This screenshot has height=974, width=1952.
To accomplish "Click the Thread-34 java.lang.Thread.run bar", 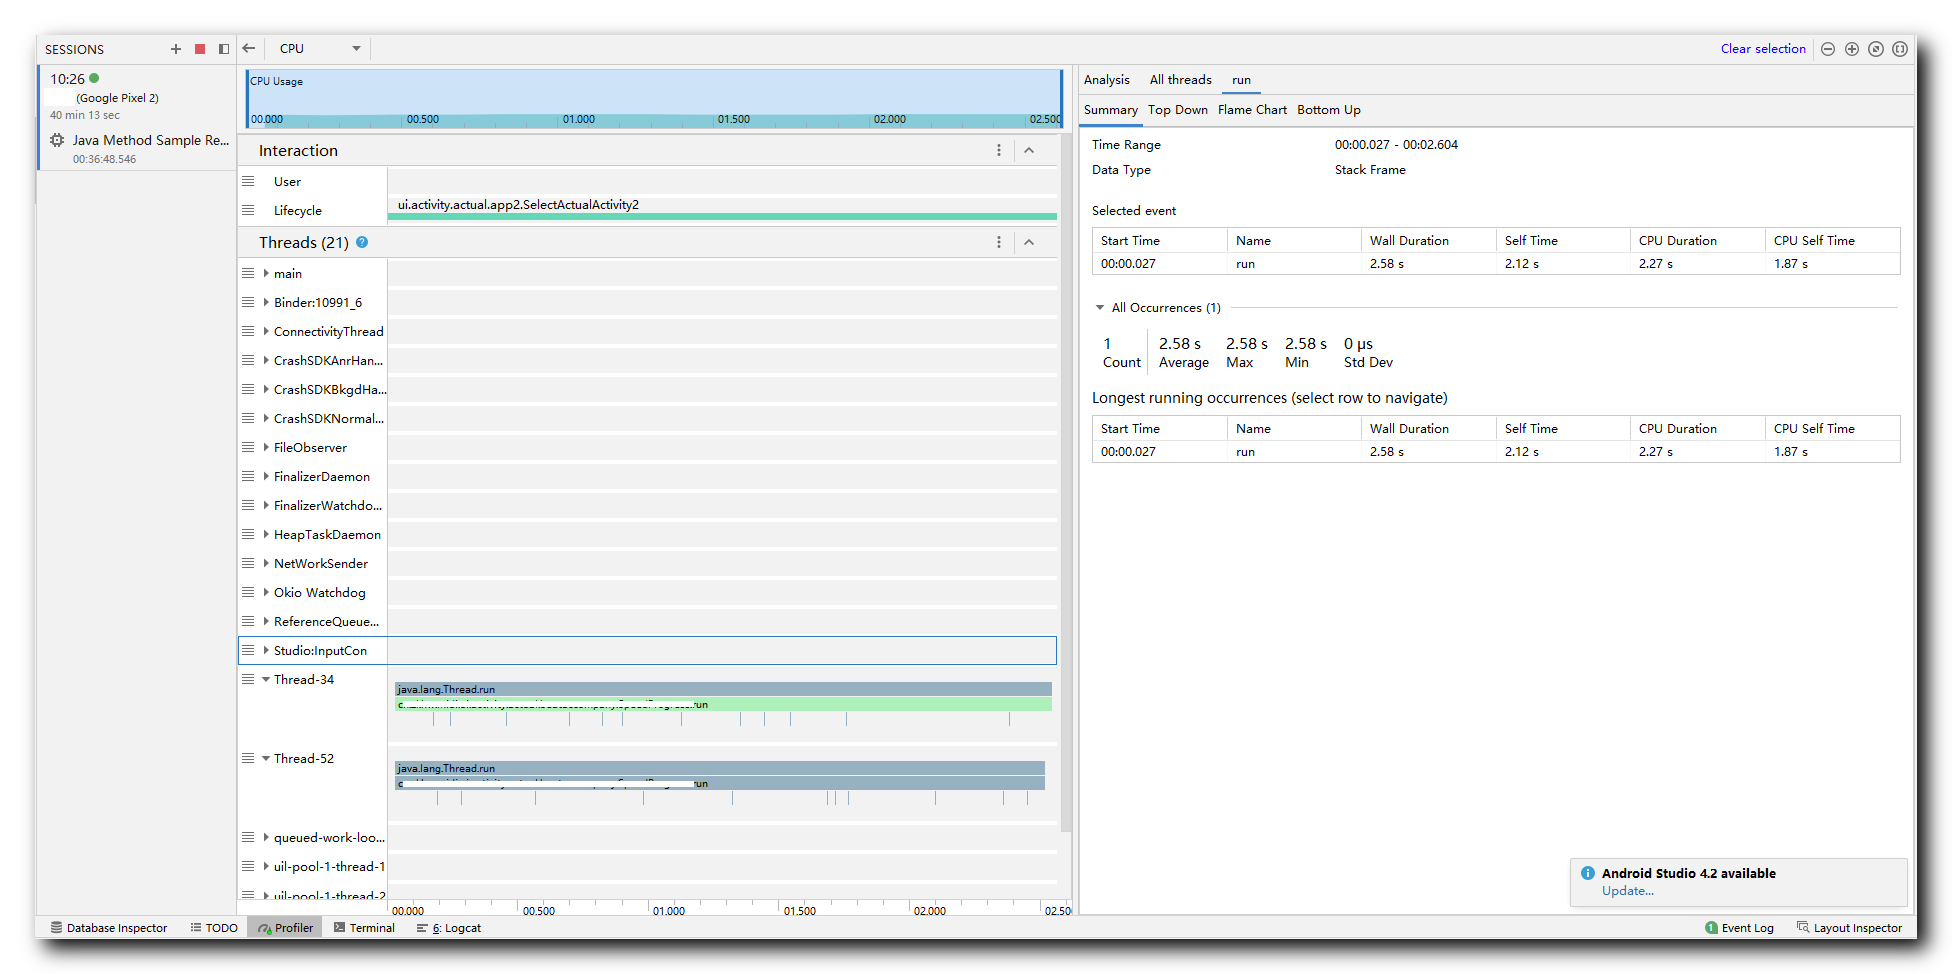I will pyautogui.click(x=723, y=689).
